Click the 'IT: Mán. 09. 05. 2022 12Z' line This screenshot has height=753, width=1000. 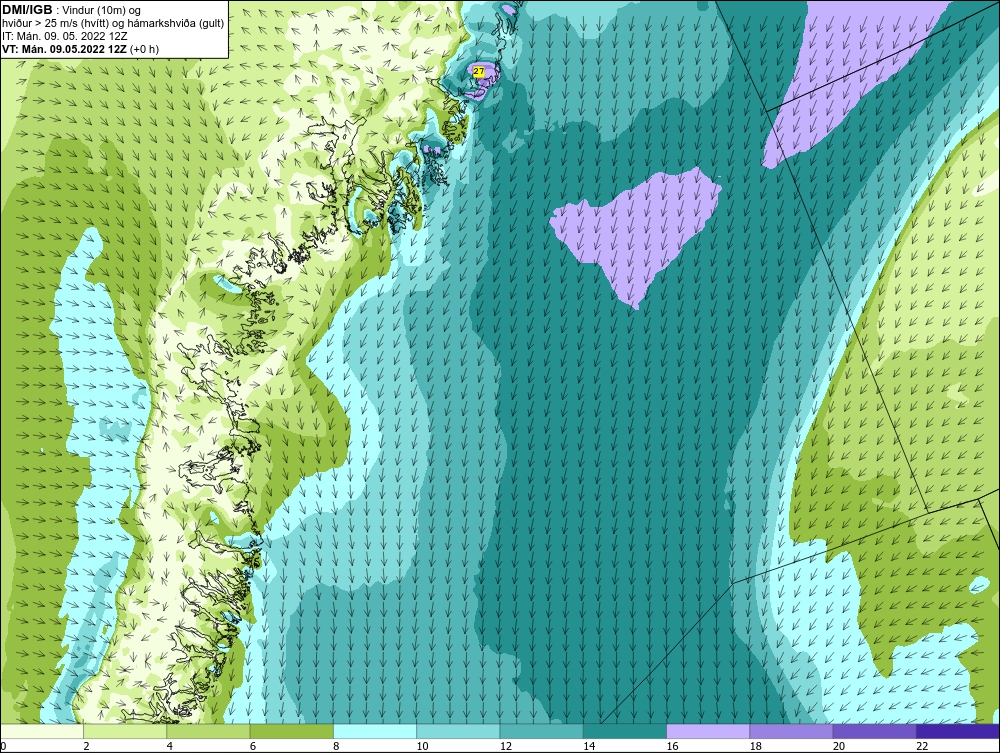point(64,36)
